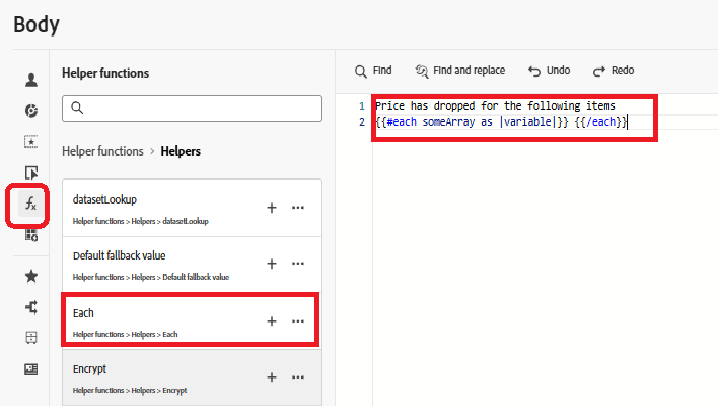Click the Find toolbar button
The height and width of the screenshot is (410, 725).
tap(373, 71)
